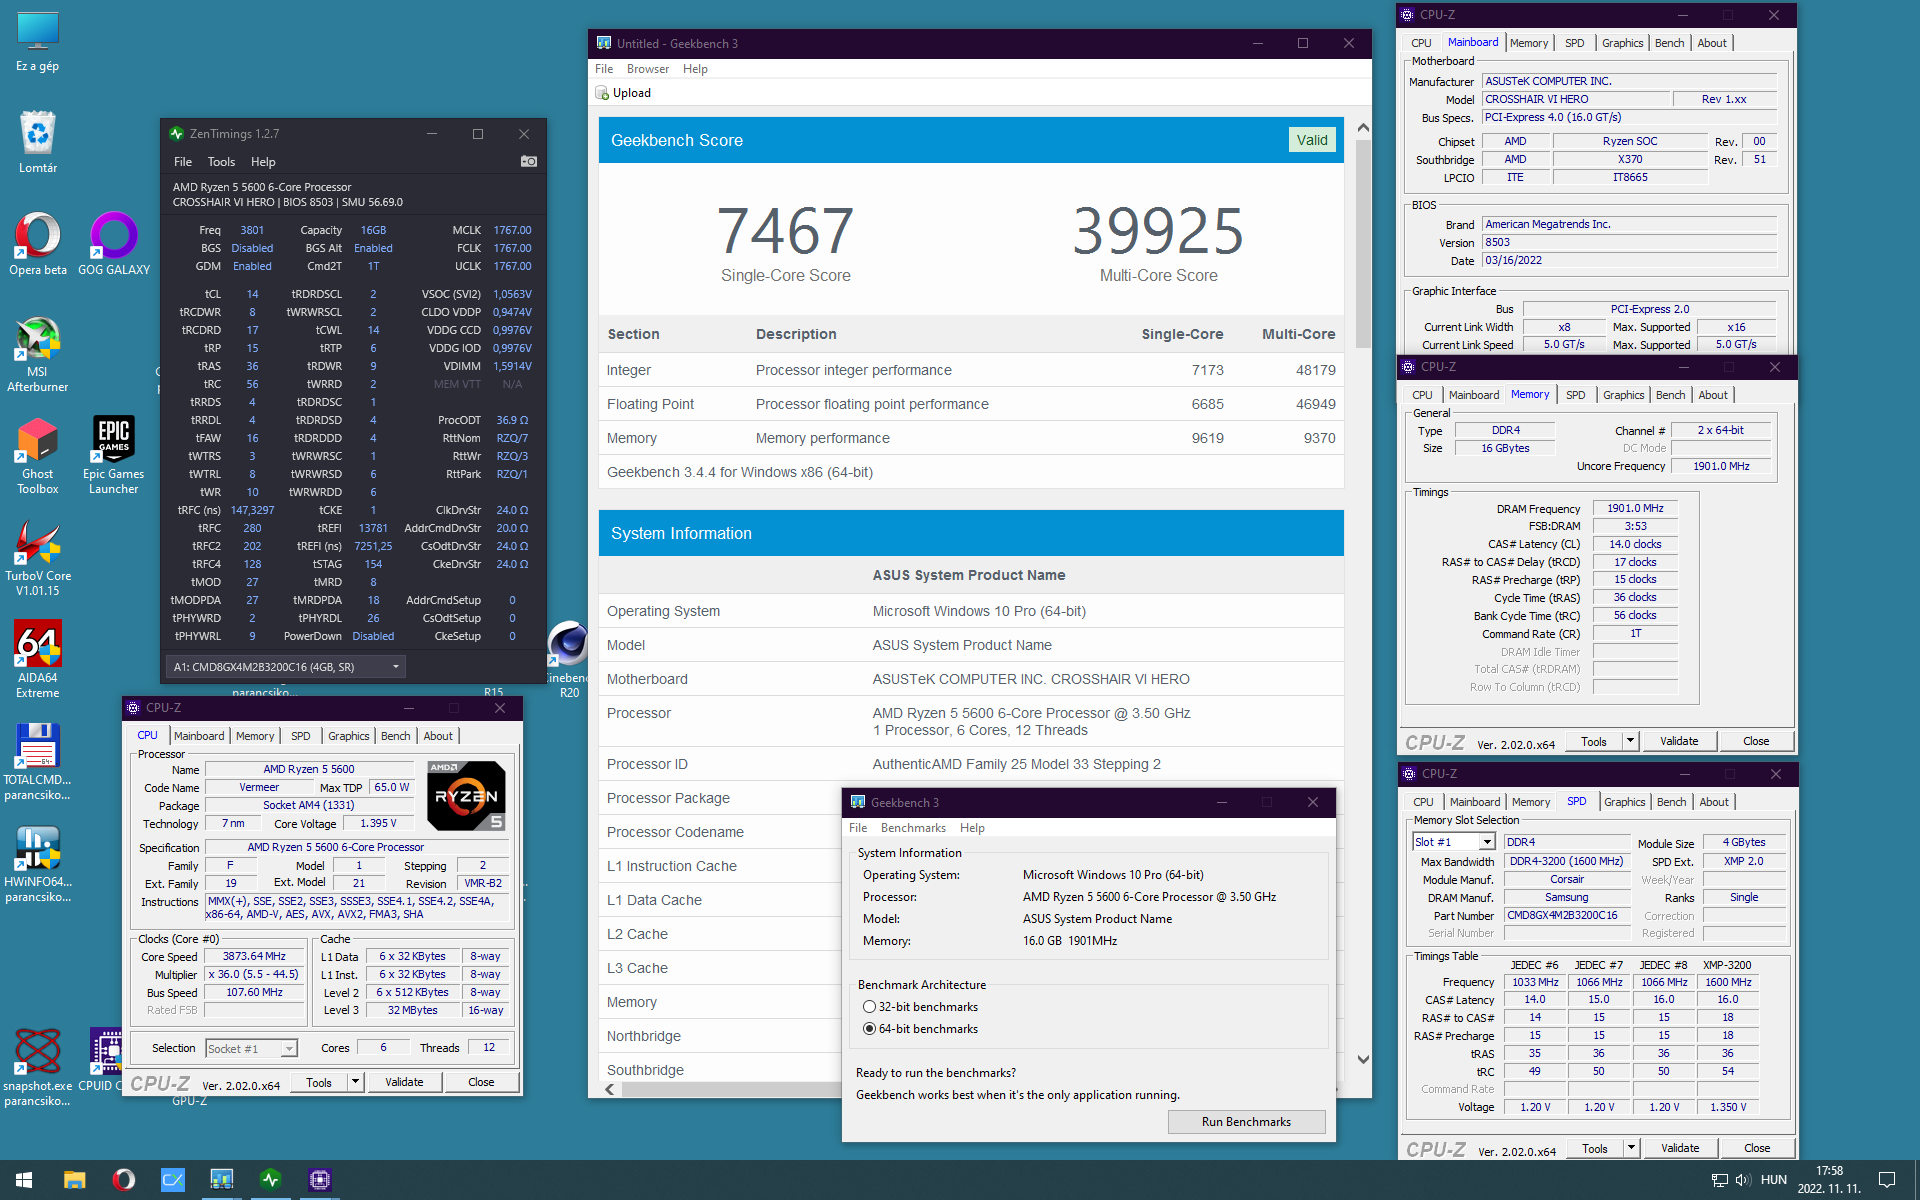Select 64-bit benchmarks radio button
The width and height of the screenshot is (1920, 1200).
coord(869,1029)
